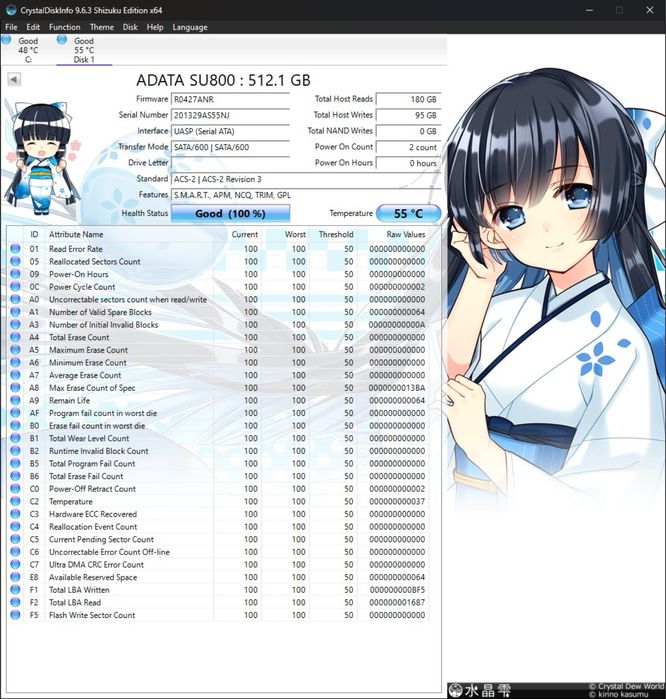Click the status orb for Average Erase Count
The height and width of the screenshot is (699, 666).
pos(15,374)
